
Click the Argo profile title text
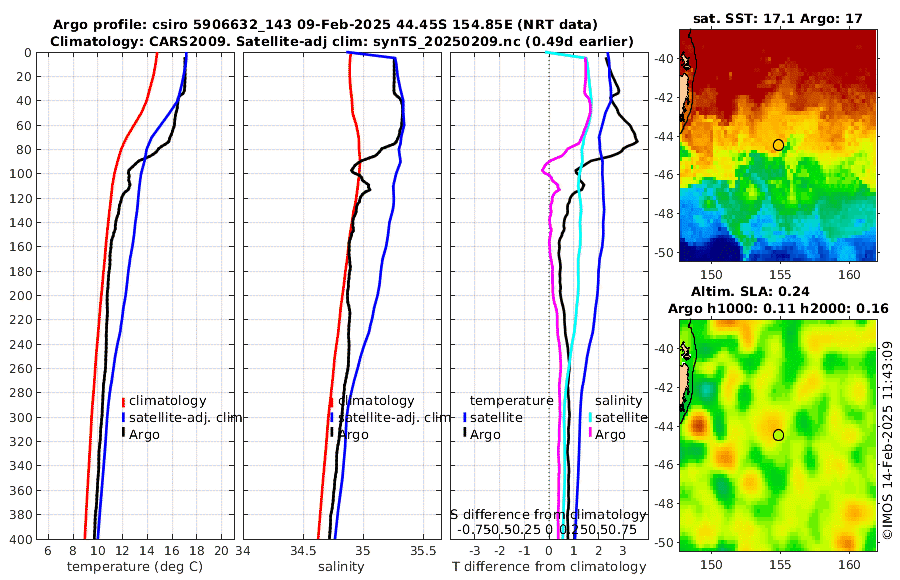pos(325,25)
